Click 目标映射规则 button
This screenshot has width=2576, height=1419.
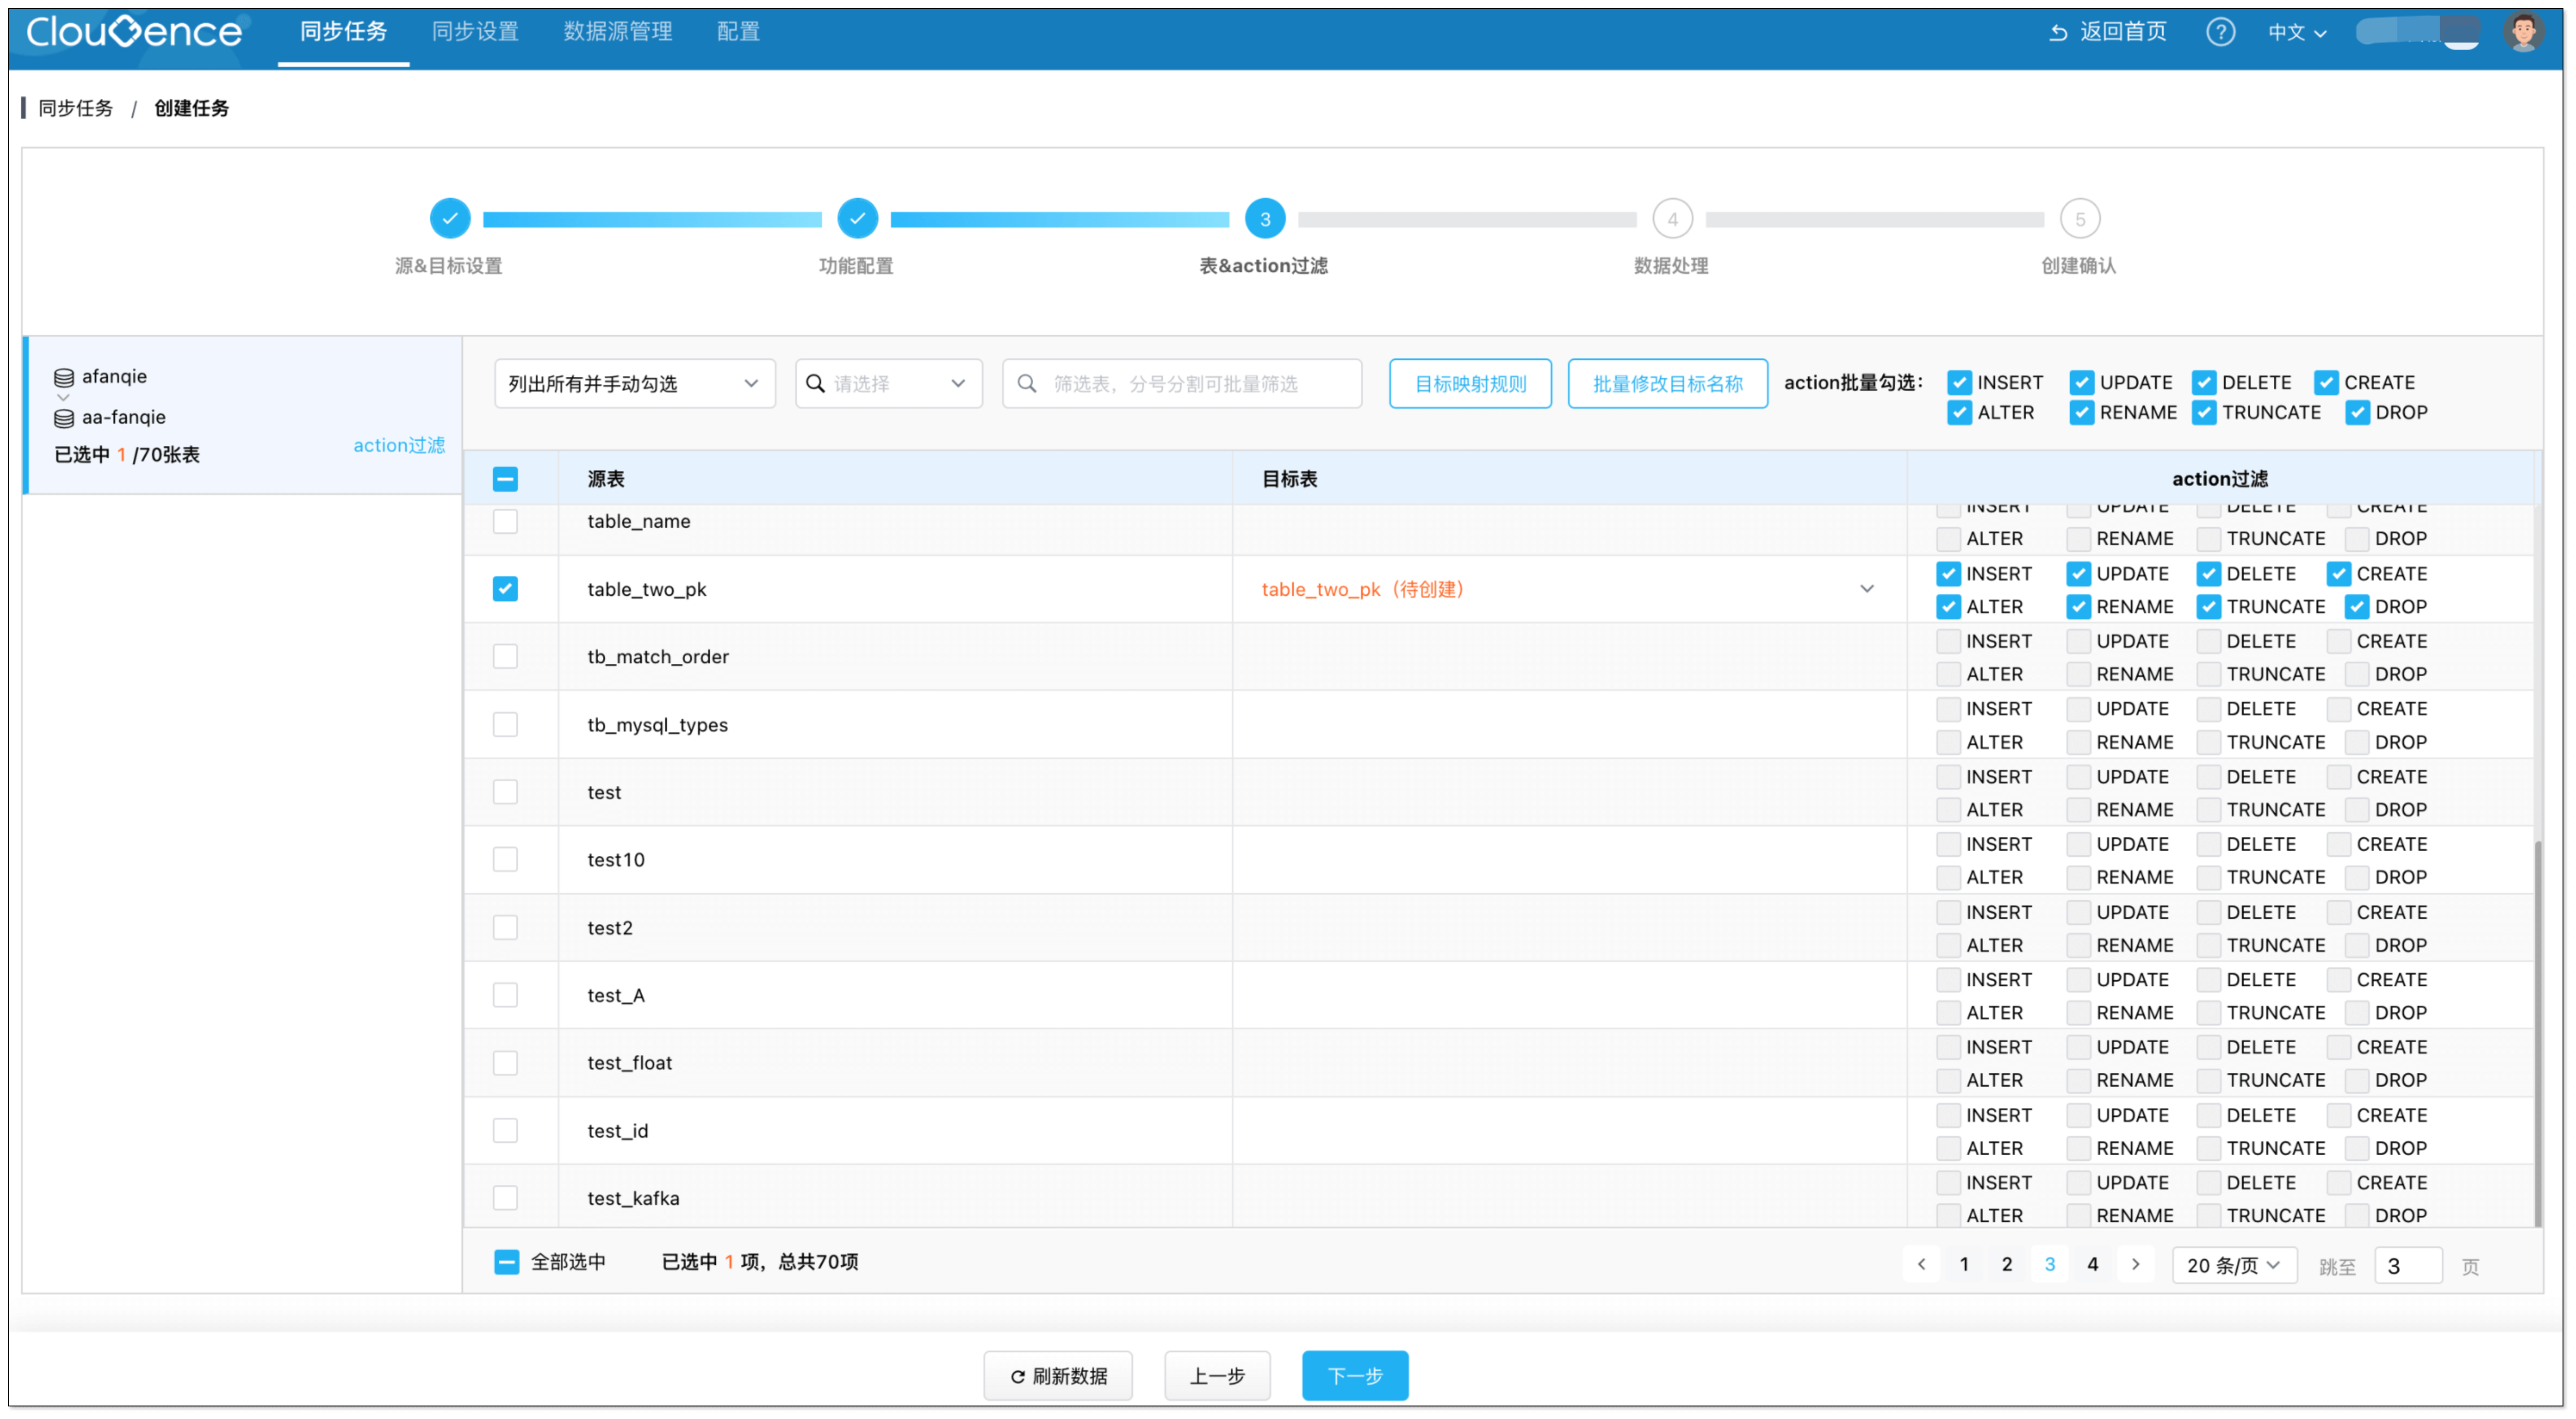[x=1470, y=384]
